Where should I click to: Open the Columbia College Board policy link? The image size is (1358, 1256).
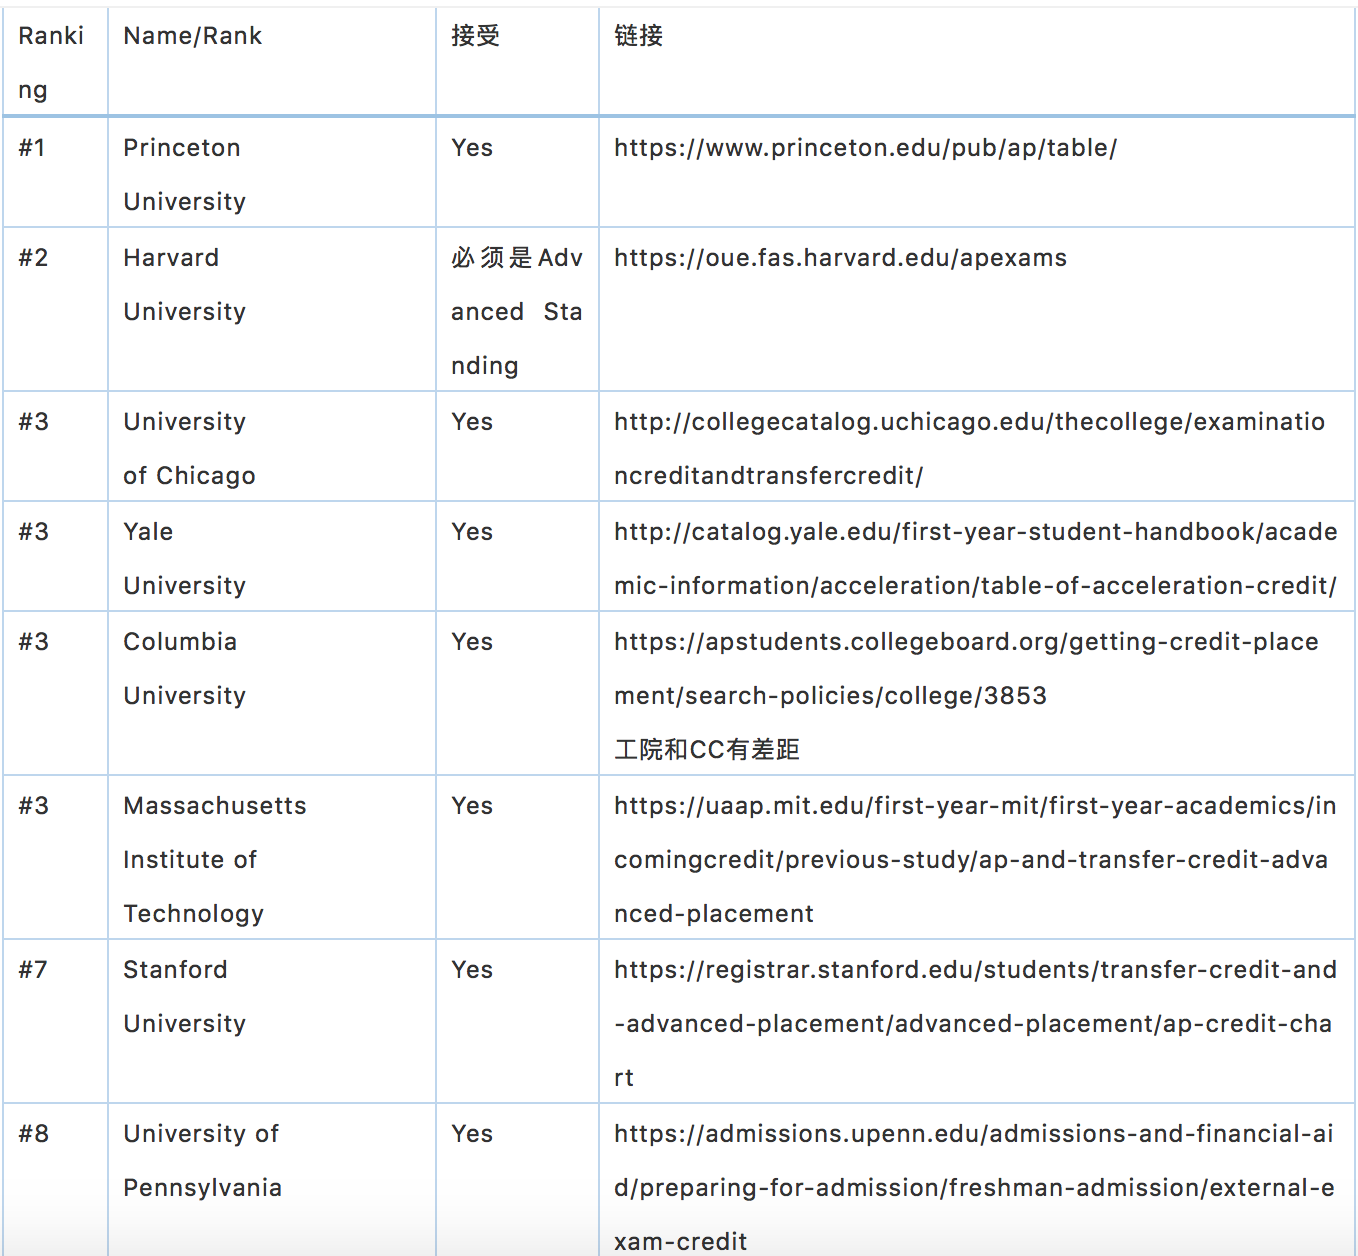point(966,642)
